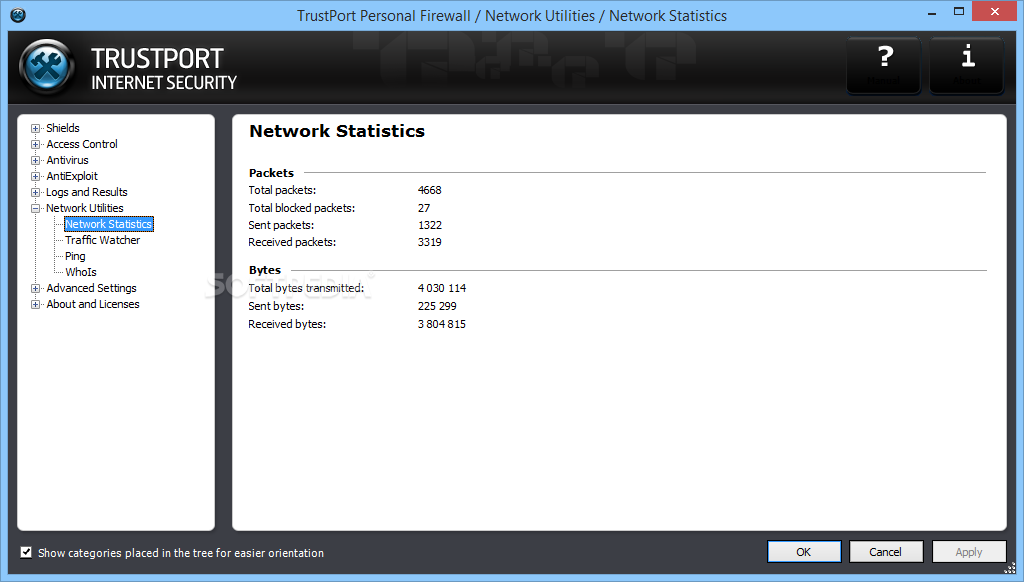Click the Total bytes transmitted label
Viewport: 1024px width, 582px height.
click(306, 288)
